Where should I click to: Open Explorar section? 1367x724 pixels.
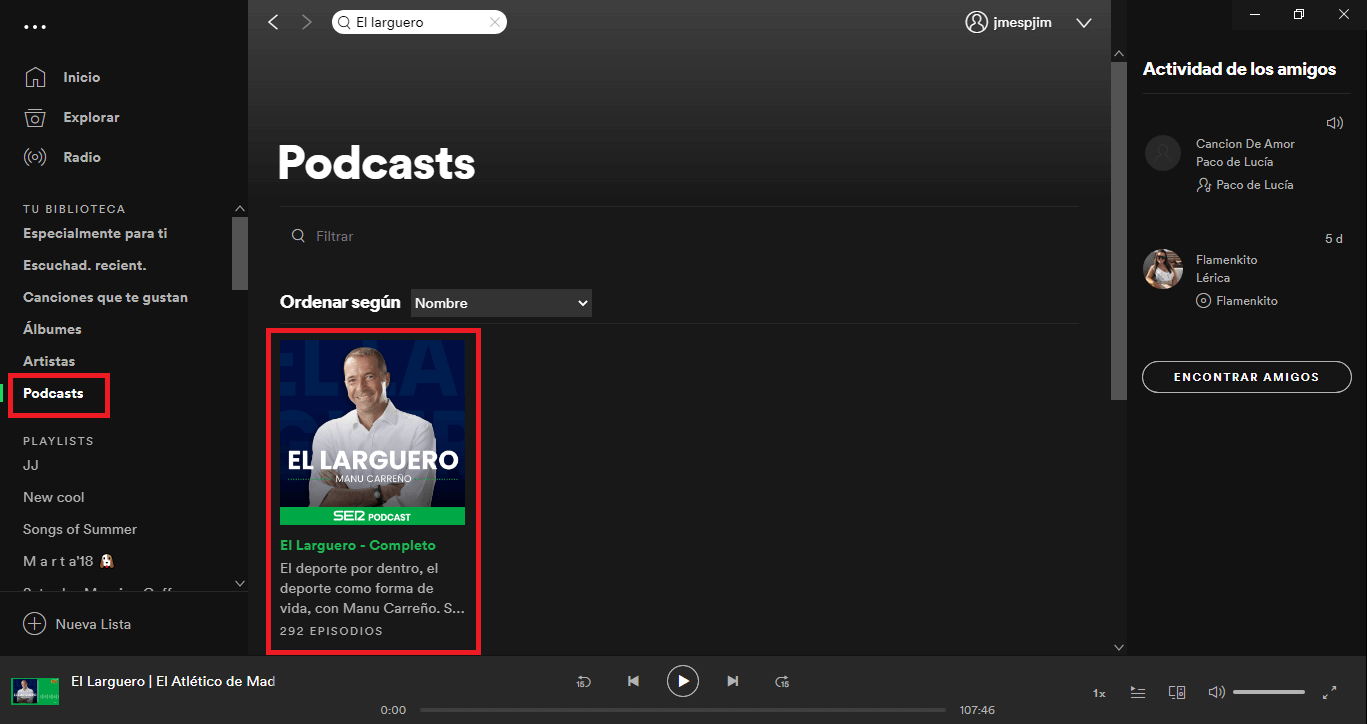pos(91,117)
